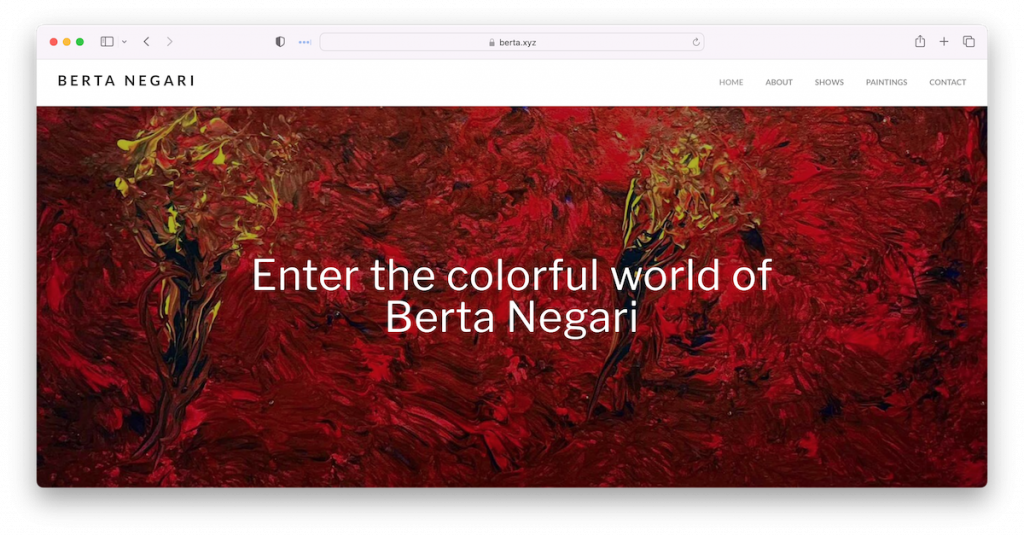This screenshot has width=1024, height=536.
Task: Click the blue extension dots icon
Action: click(305, 42)
